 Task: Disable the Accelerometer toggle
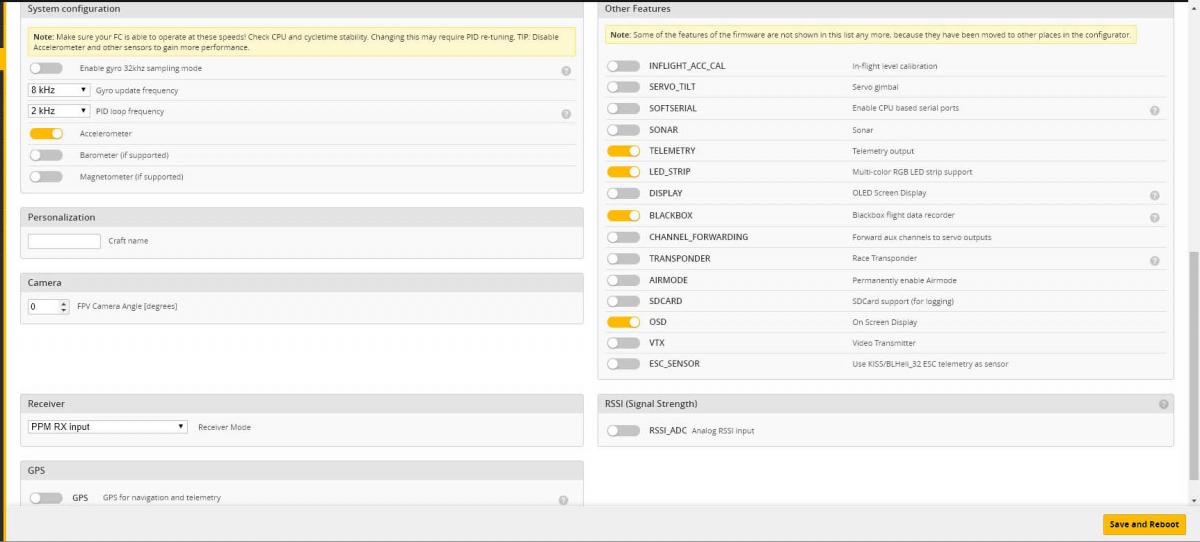click(x=46, y=133)
